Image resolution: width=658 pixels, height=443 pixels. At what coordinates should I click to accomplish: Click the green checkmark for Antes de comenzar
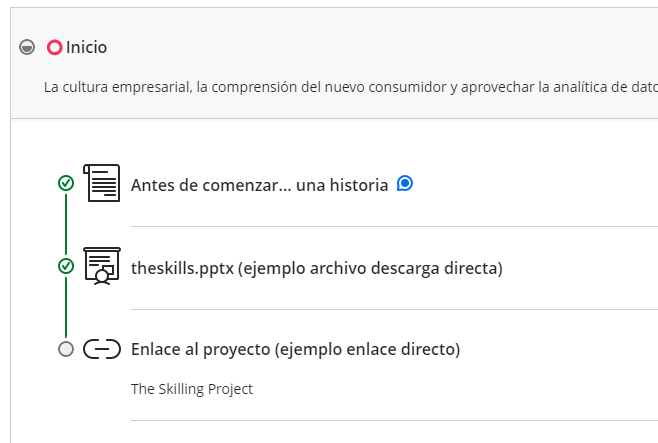pyautogui.click(x=66, y=183)
